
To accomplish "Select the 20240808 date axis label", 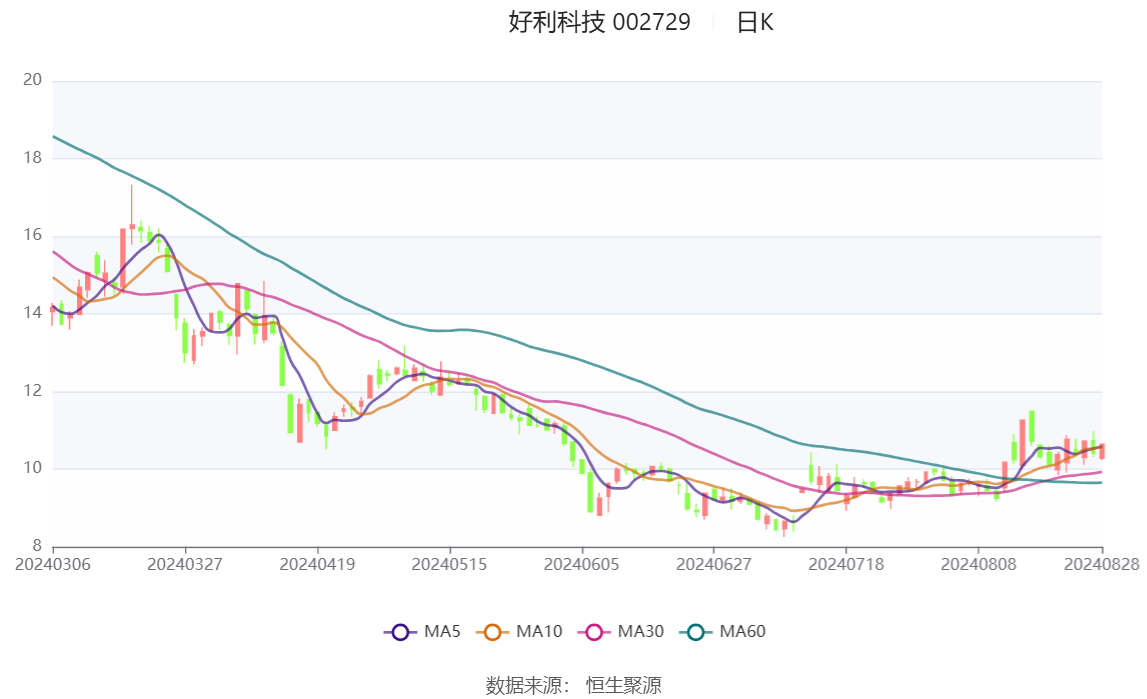I will click(978, 564).
